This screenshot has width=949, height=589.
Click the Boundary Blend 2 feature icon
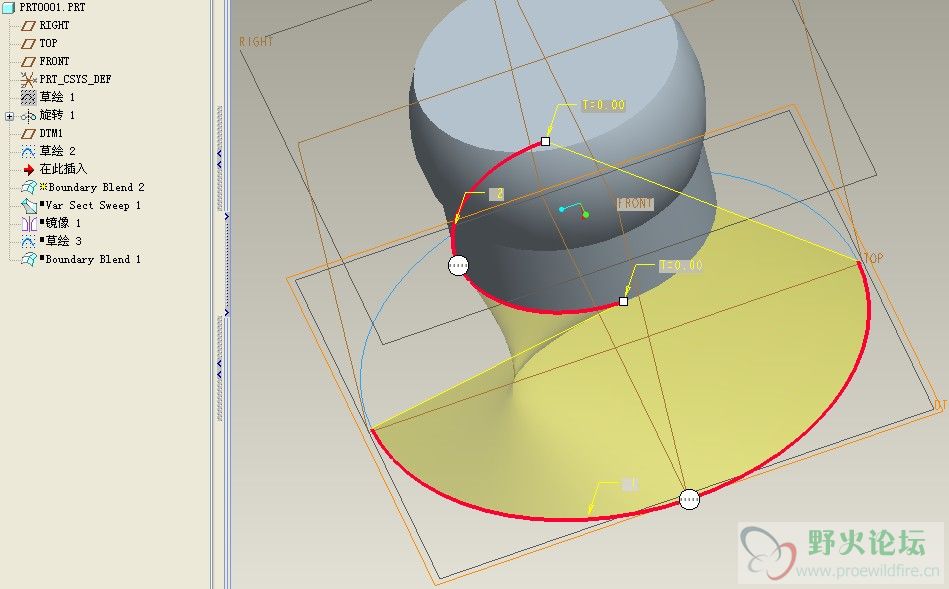click(28, 188)
